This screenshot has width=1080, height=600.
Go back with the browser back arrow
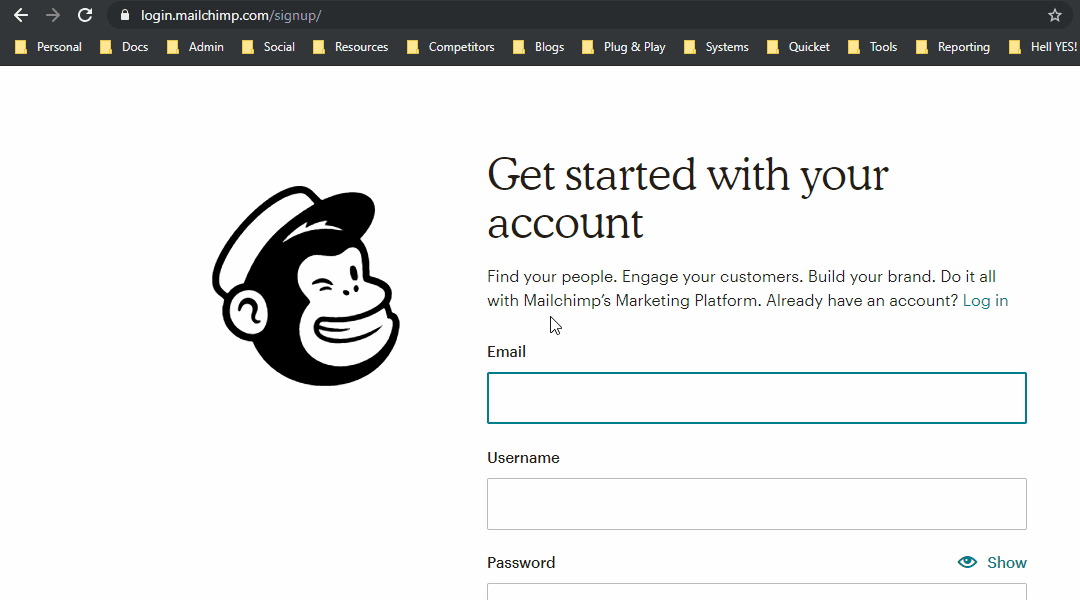click(21, 15)
